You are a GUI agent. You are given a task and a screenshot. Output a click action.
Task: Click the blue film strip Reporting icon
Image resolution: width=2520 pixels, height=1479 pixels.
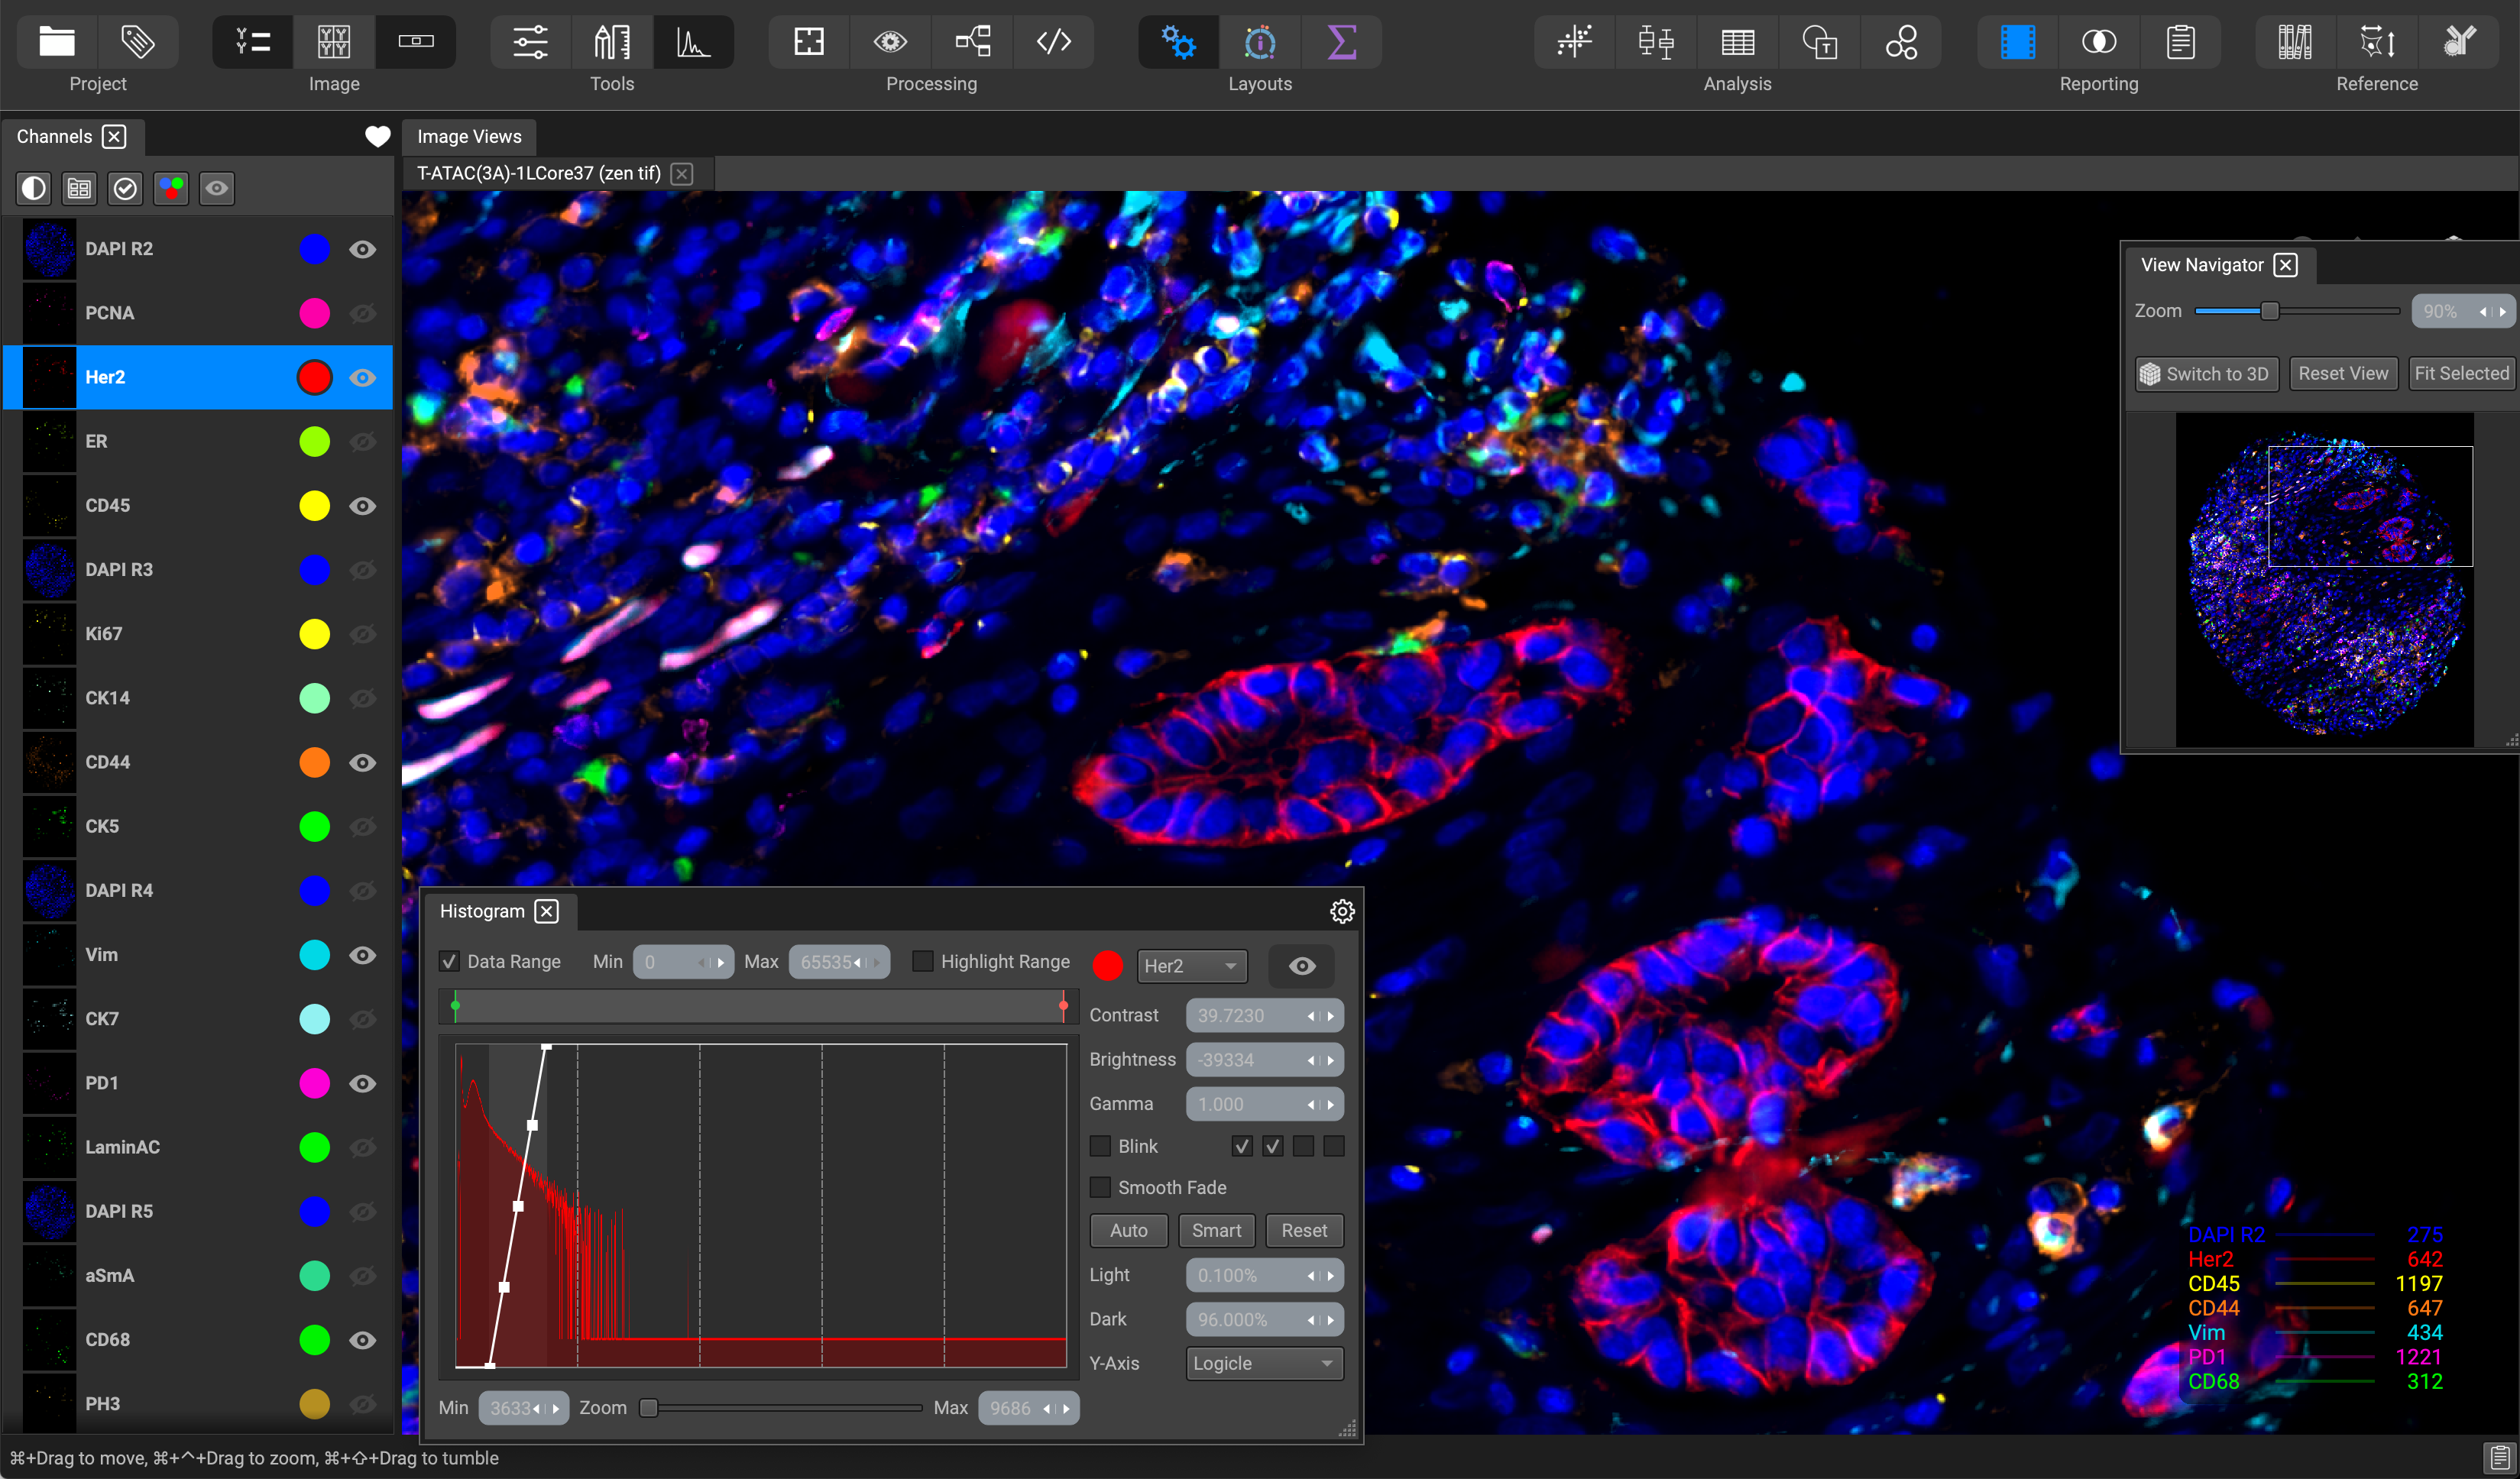point(2018,41)
